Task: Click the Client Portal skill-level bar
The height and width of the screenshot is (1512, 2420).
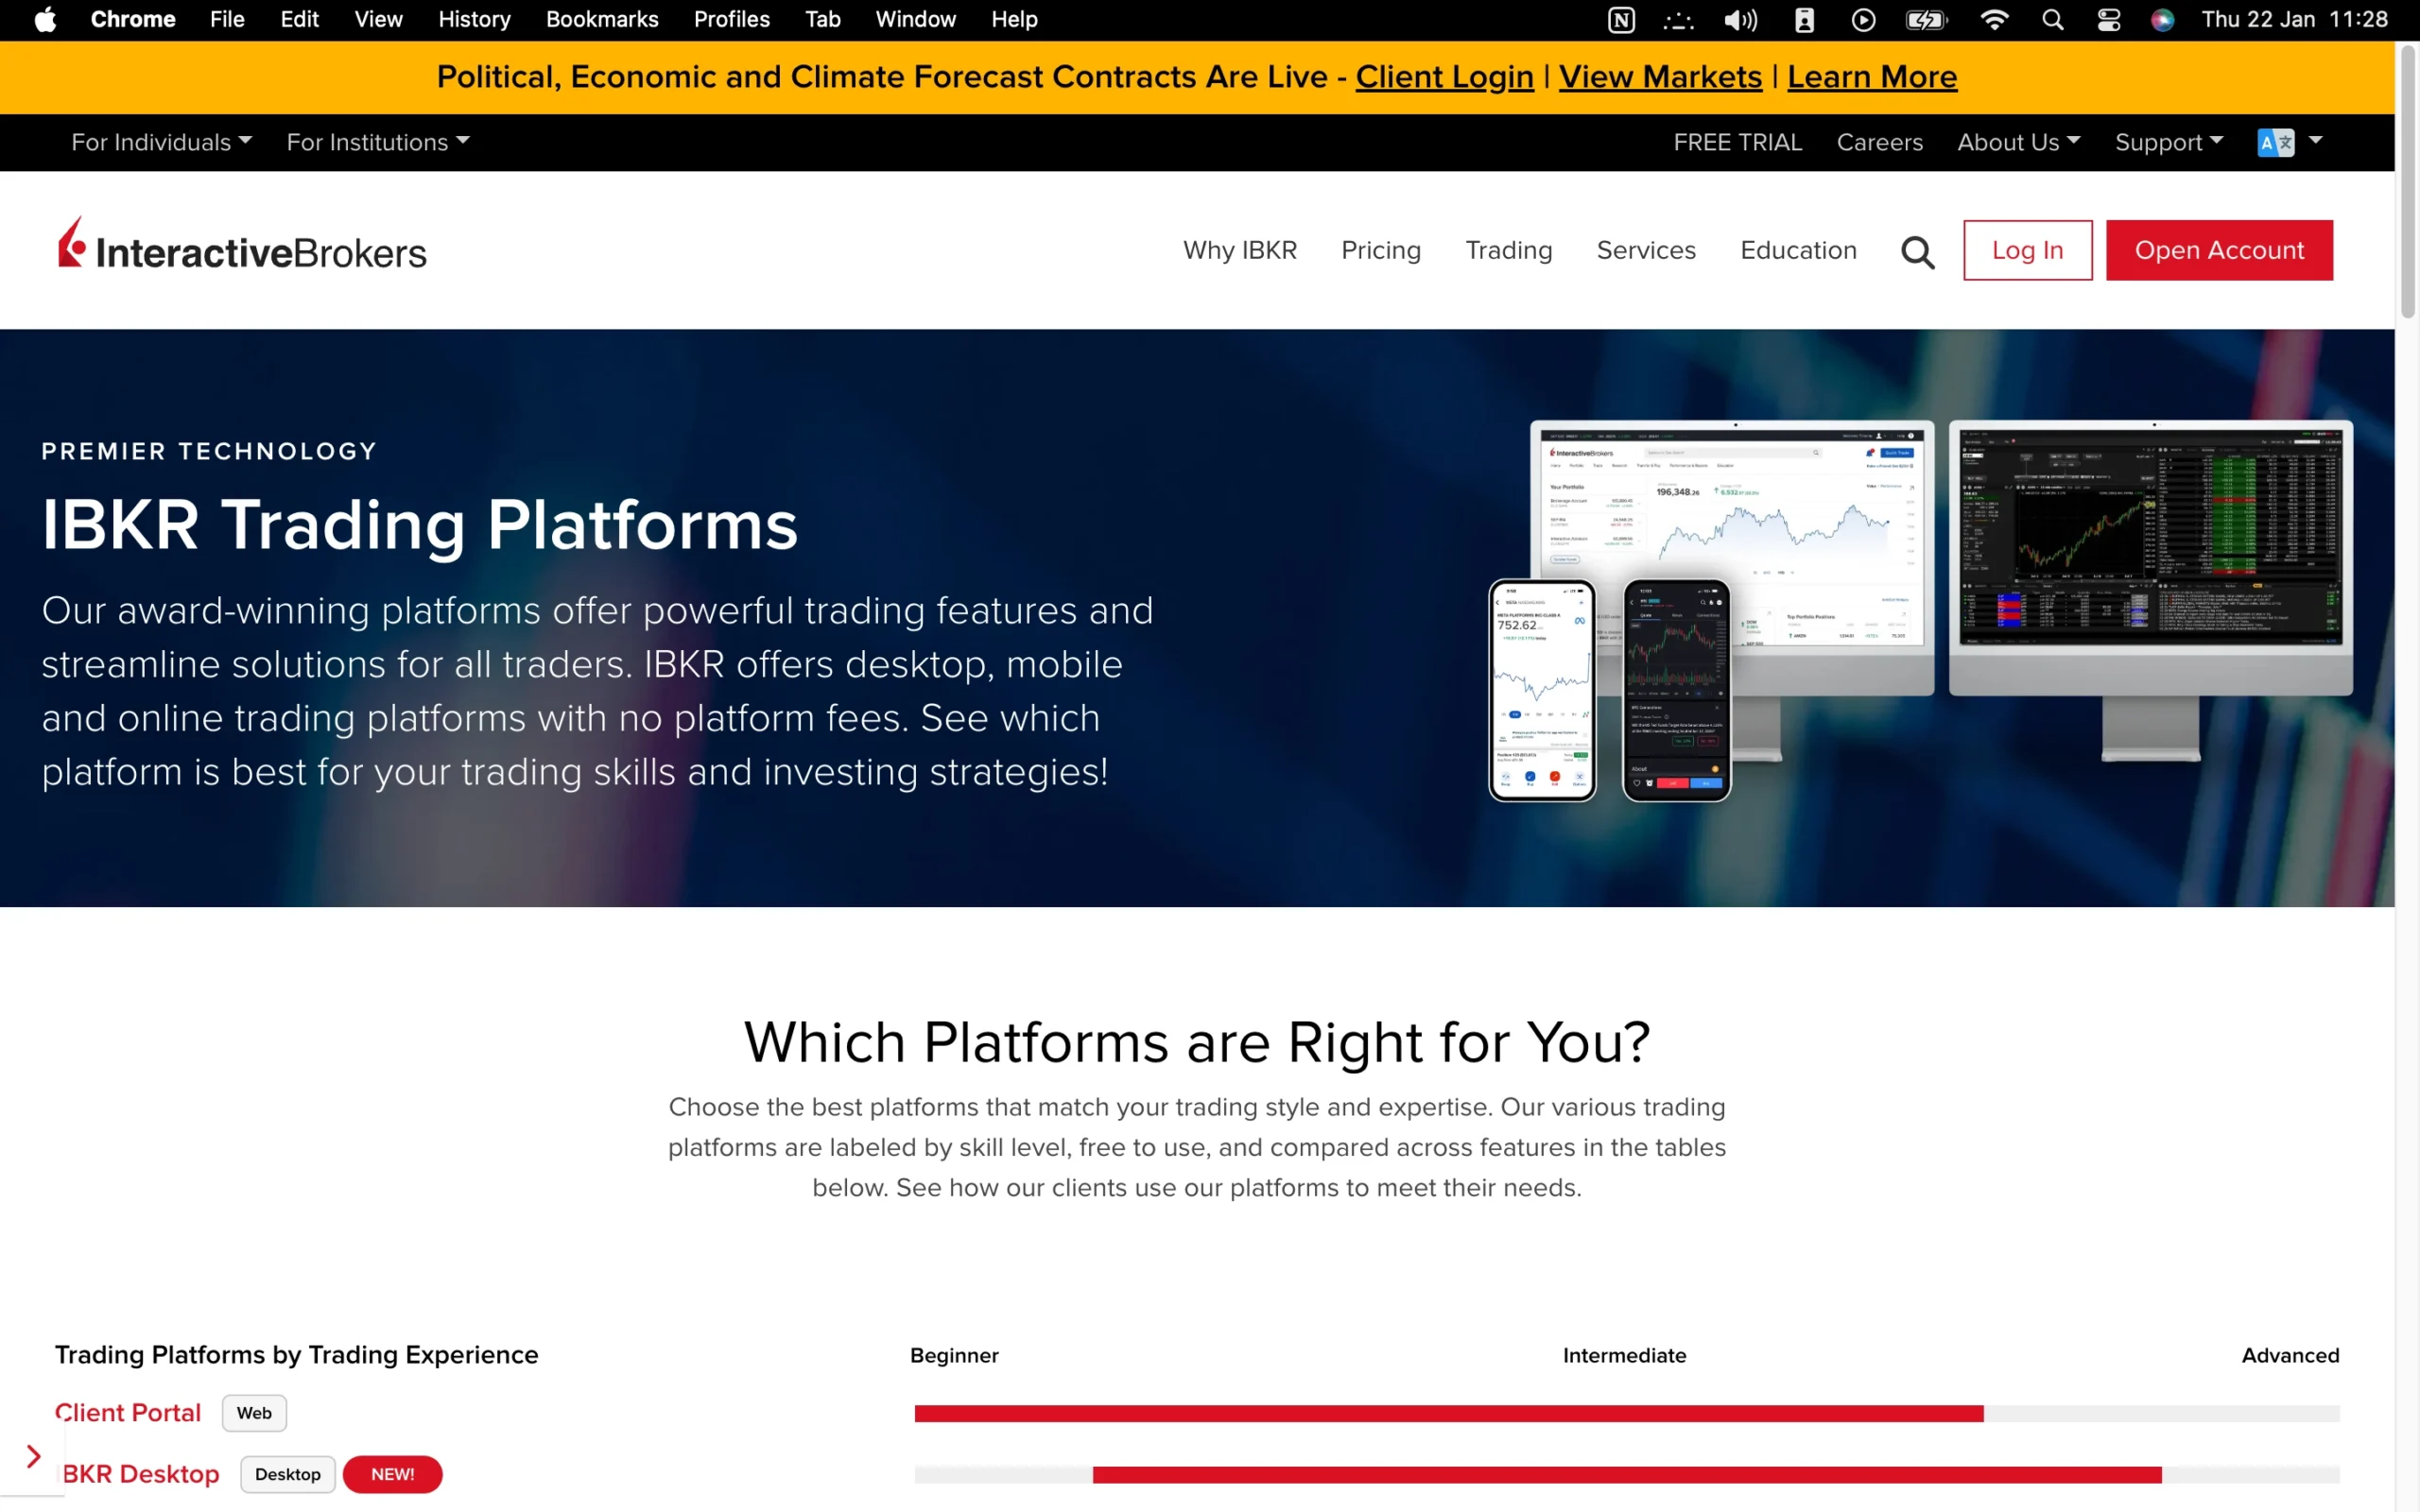Action: point(1448,1413)
